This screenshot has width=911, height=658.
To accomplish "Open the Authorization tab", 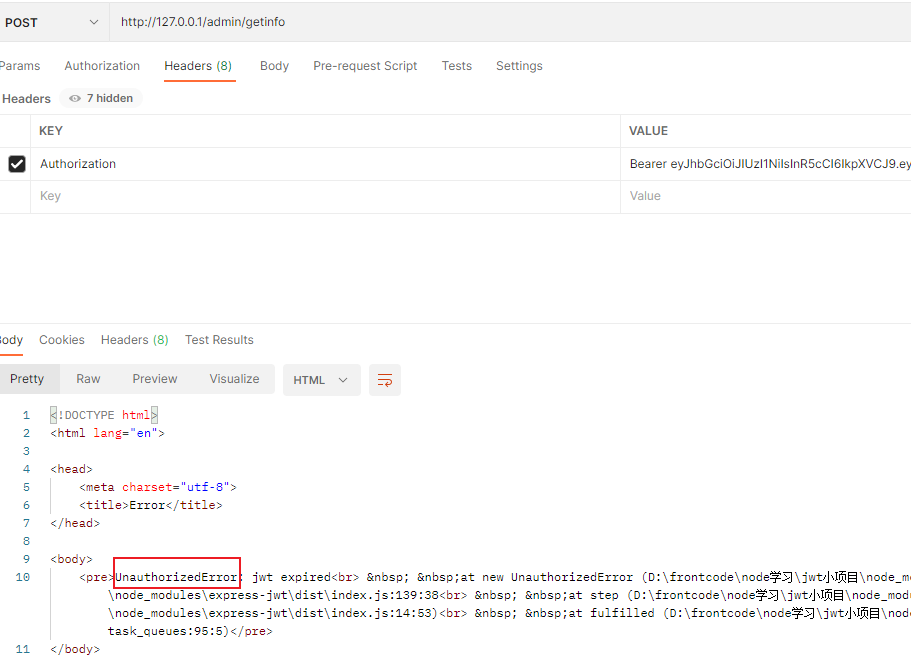I will tap(102, 66).
